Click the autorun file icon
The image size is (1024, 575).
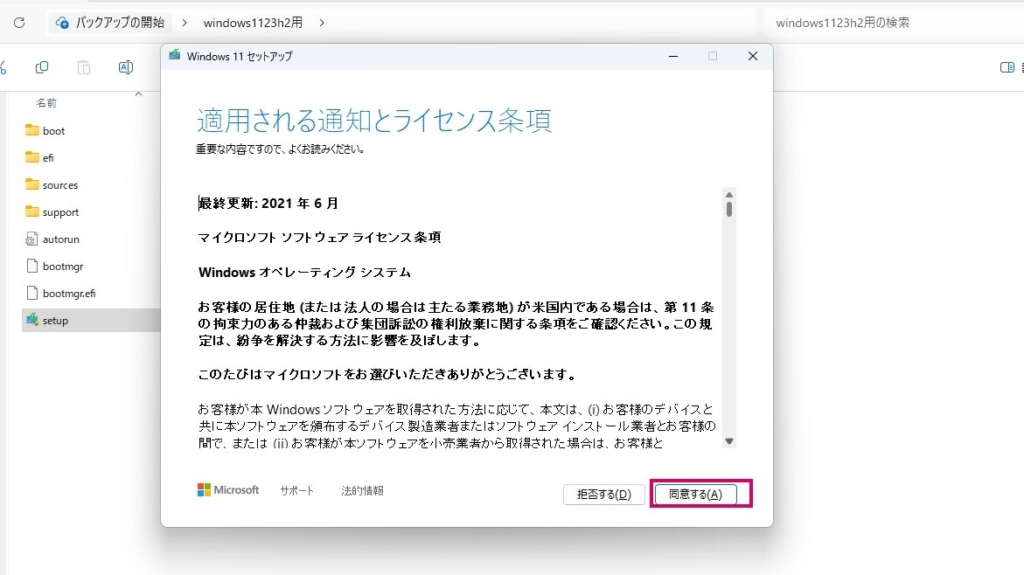click(x=32, y=238)
